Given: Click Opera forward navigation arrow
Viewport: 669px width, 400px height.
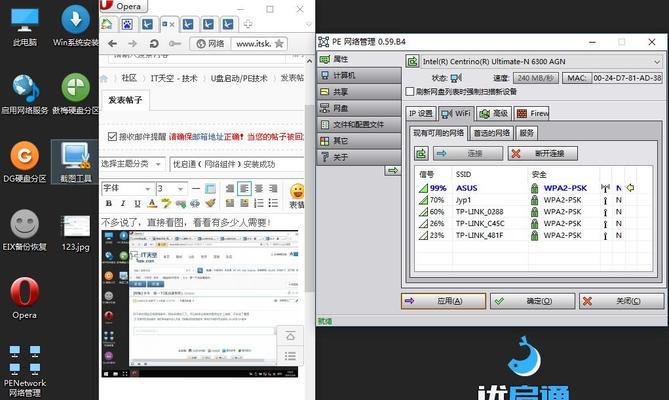Looking at the screenshot, I should click(x=133, y=43).
